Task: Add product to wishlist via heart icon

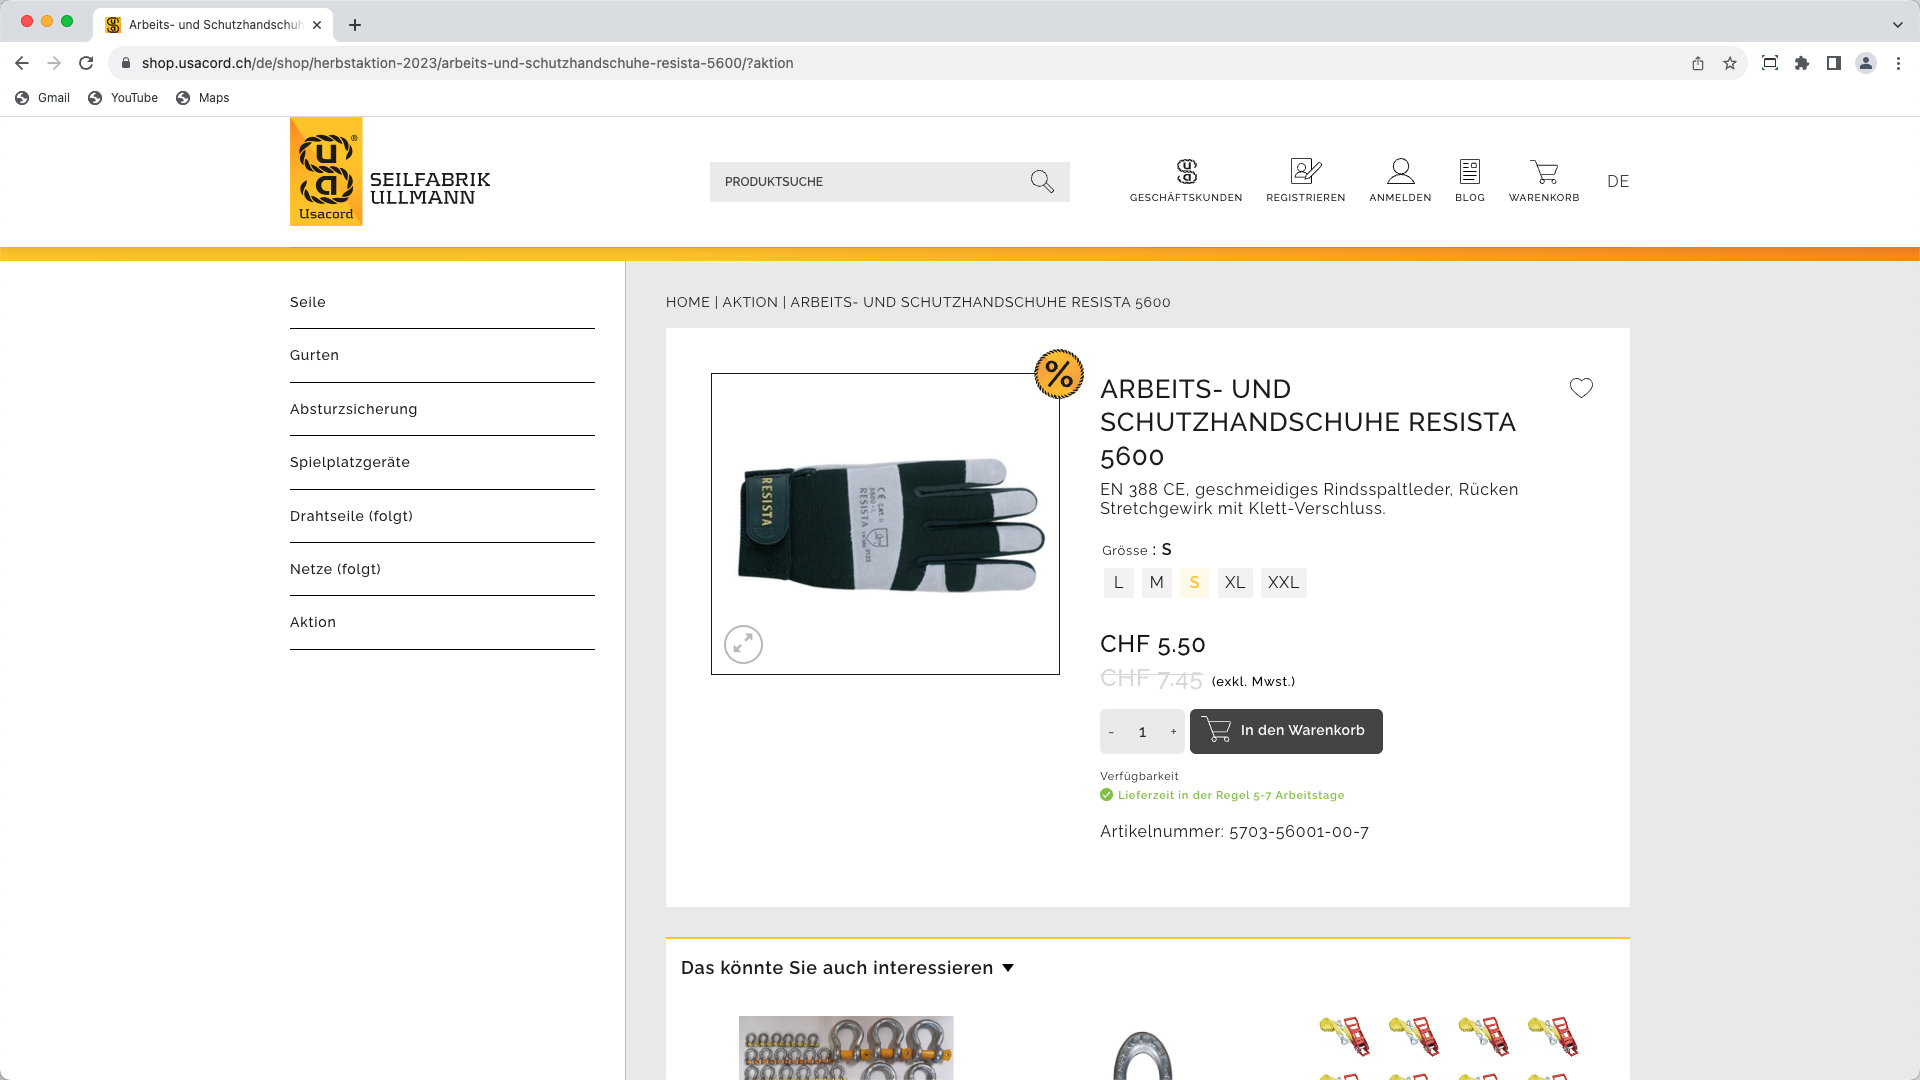Action: (x=1580, y=388)
